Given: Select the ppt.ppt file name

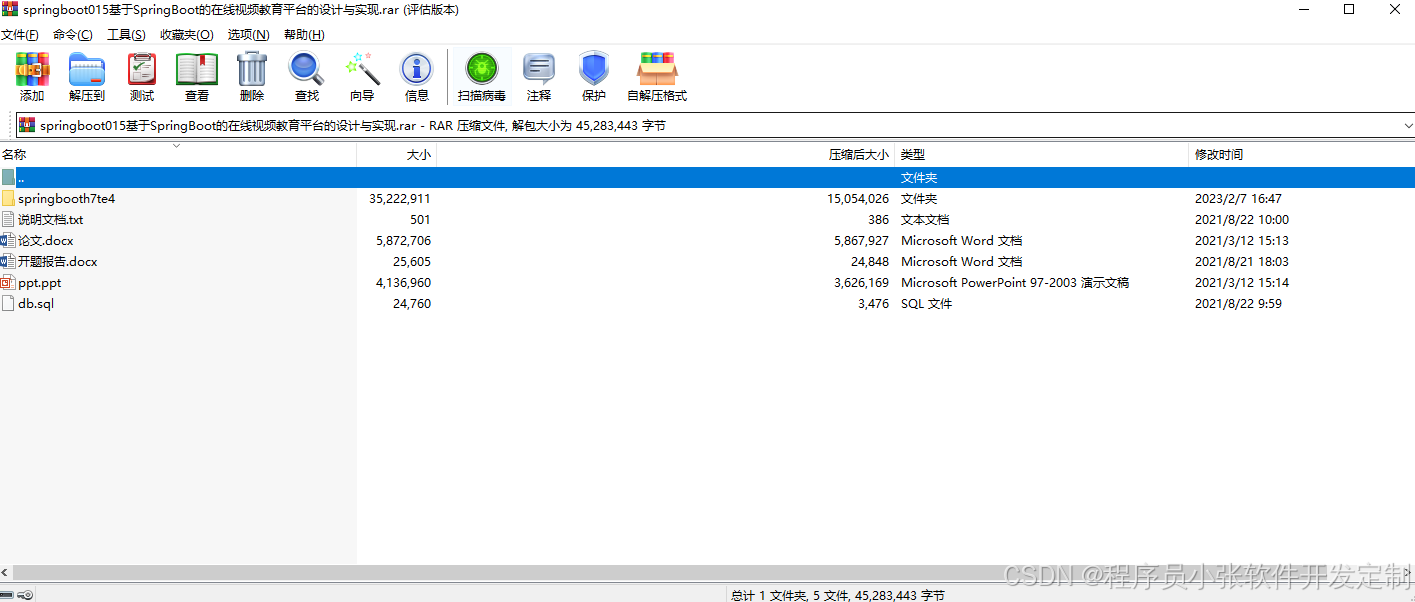Looking at the screenshot, I should click(x=40, y=282).
